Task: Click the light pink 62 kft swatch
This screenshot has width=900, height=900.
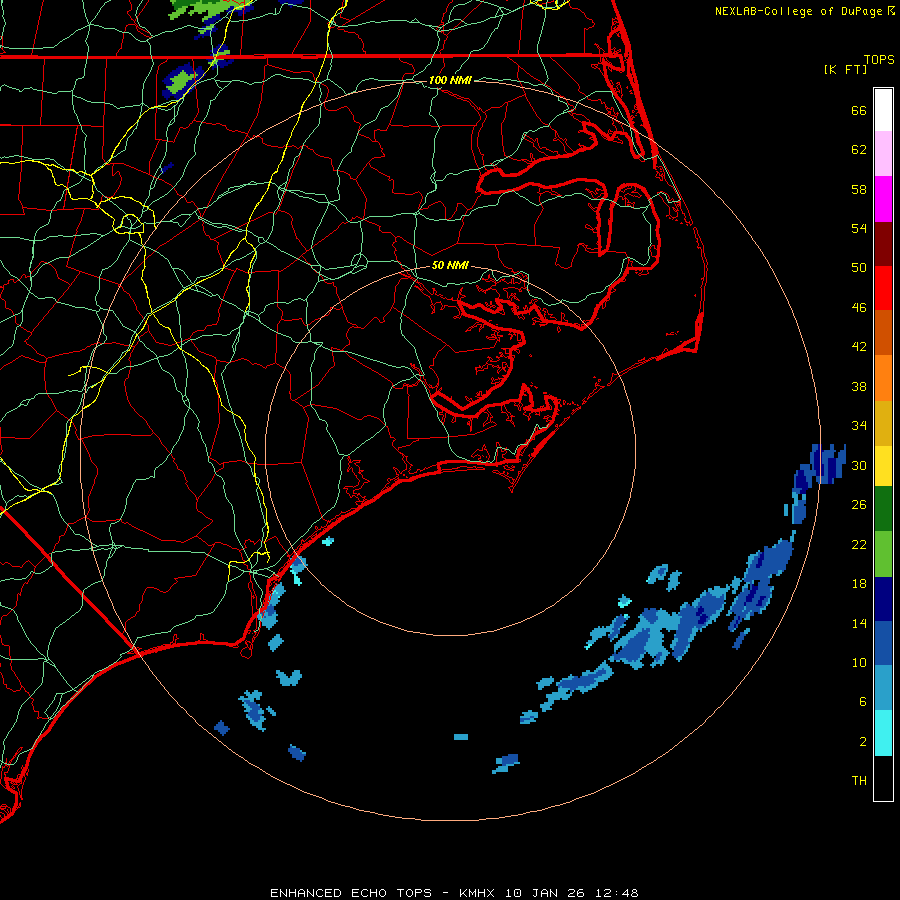Action: coord(883,154)
